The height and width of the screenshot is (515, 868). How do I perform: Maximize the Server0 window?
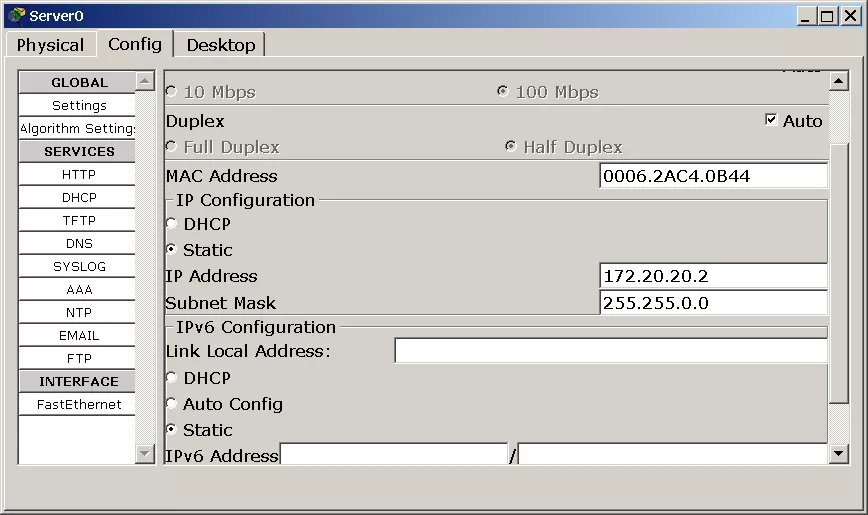tap(827, 16)
